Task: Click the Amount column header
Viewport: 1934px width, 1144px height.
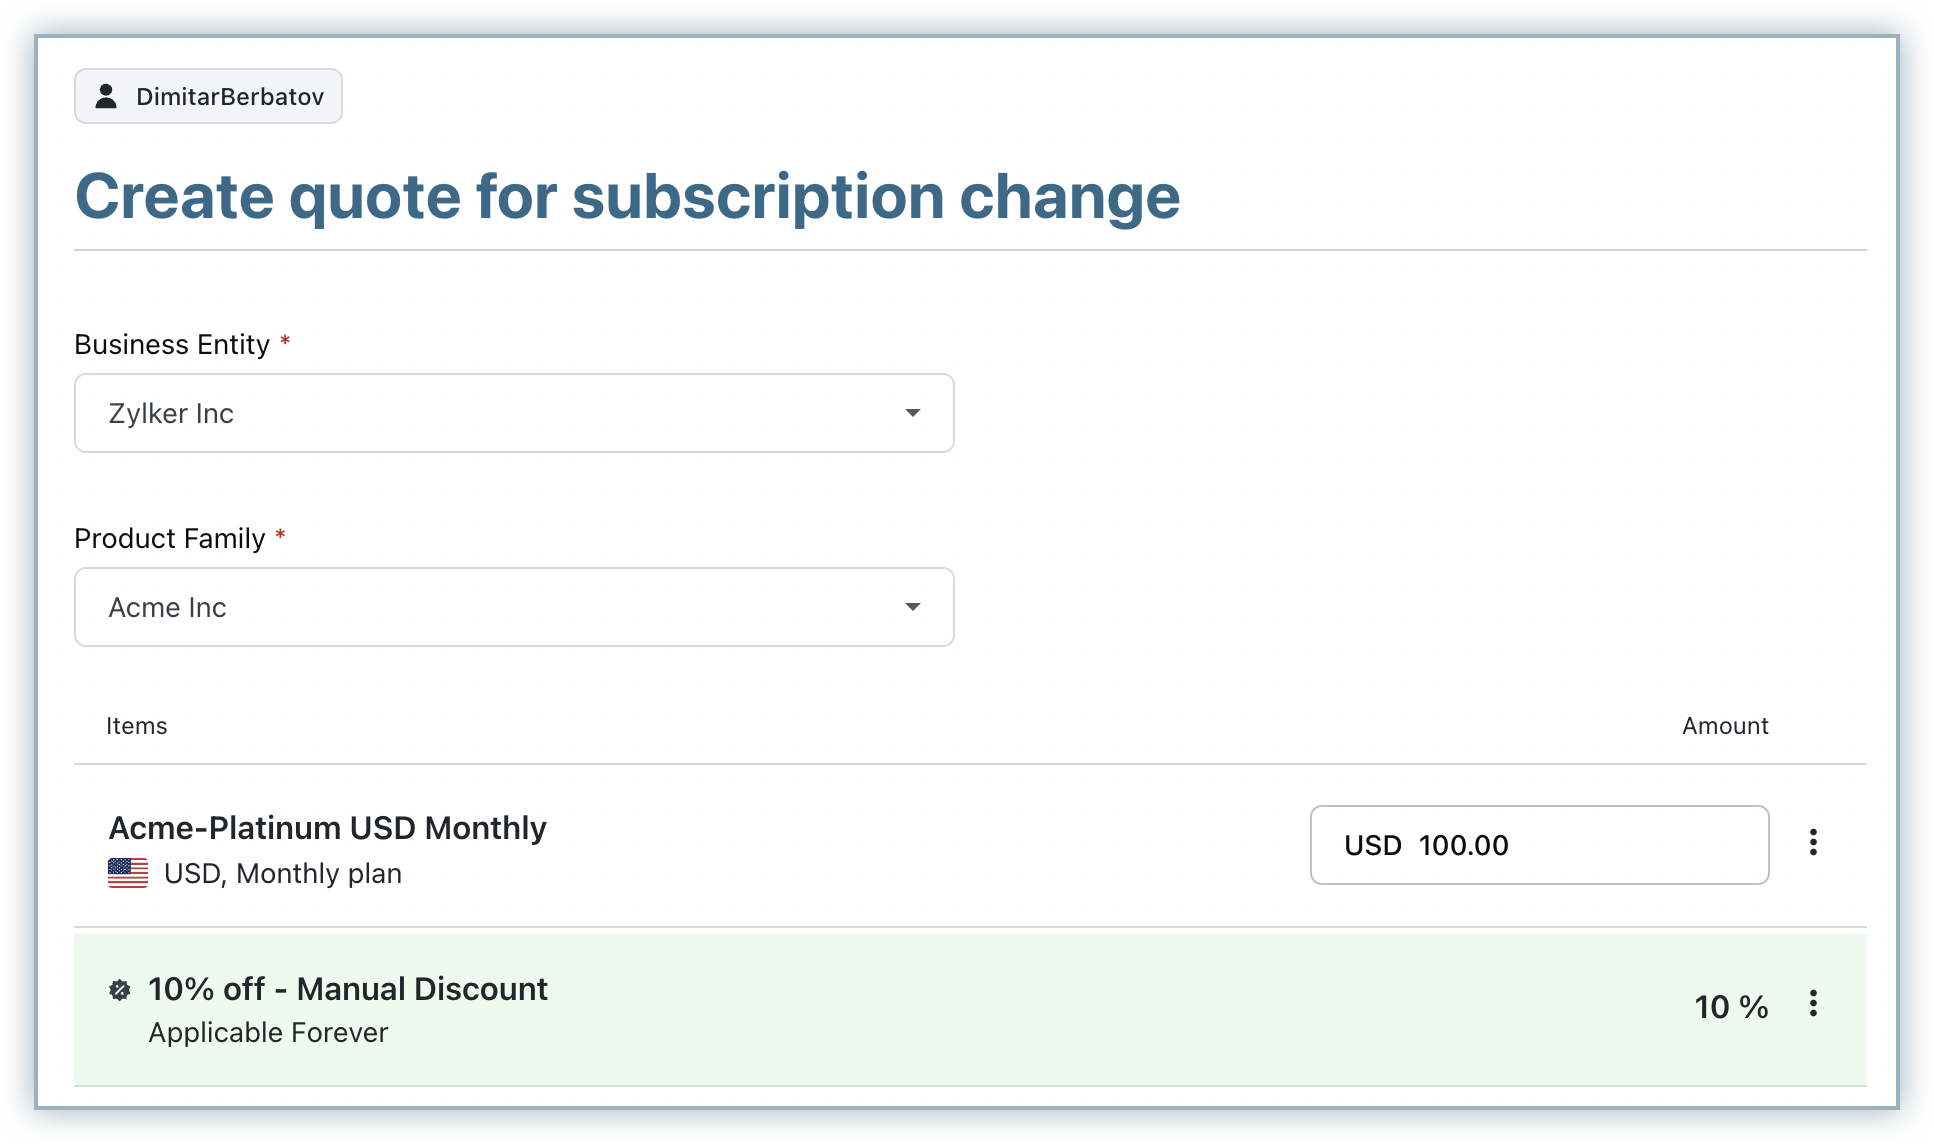Action: (x=1724, y=726)
